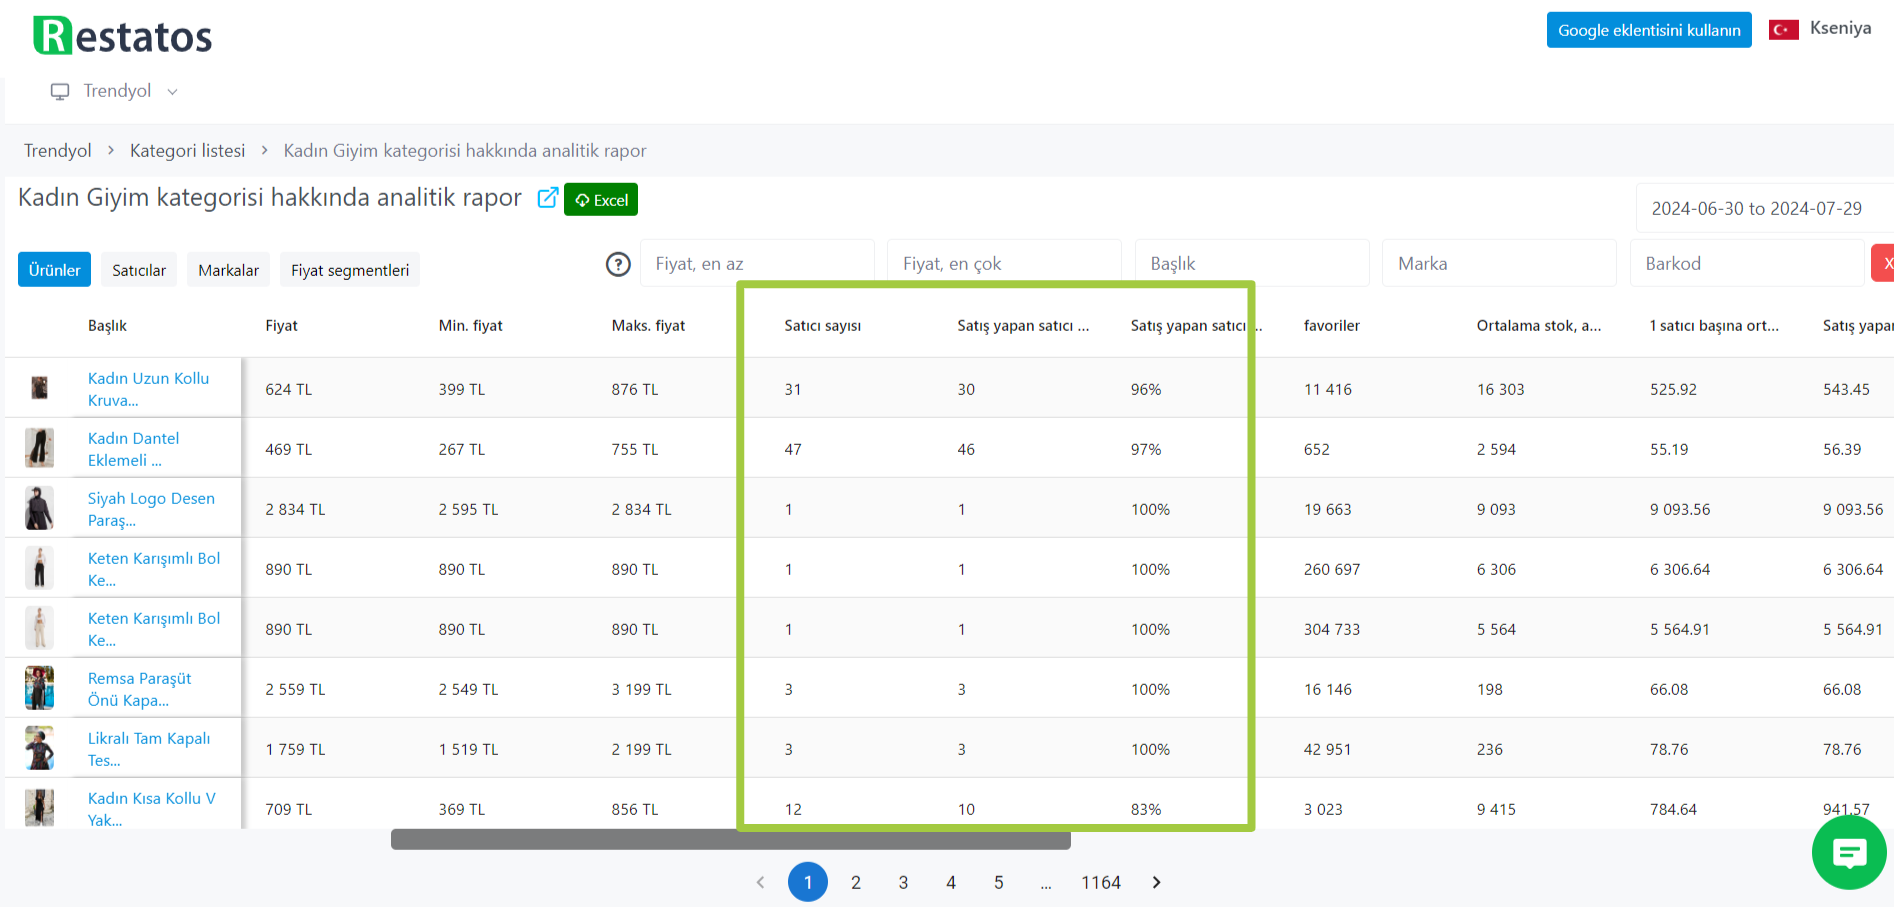Export report with Excel button
Viewport: 1894px width, 907px height.
pyautogui.click(x=601, y=199)
